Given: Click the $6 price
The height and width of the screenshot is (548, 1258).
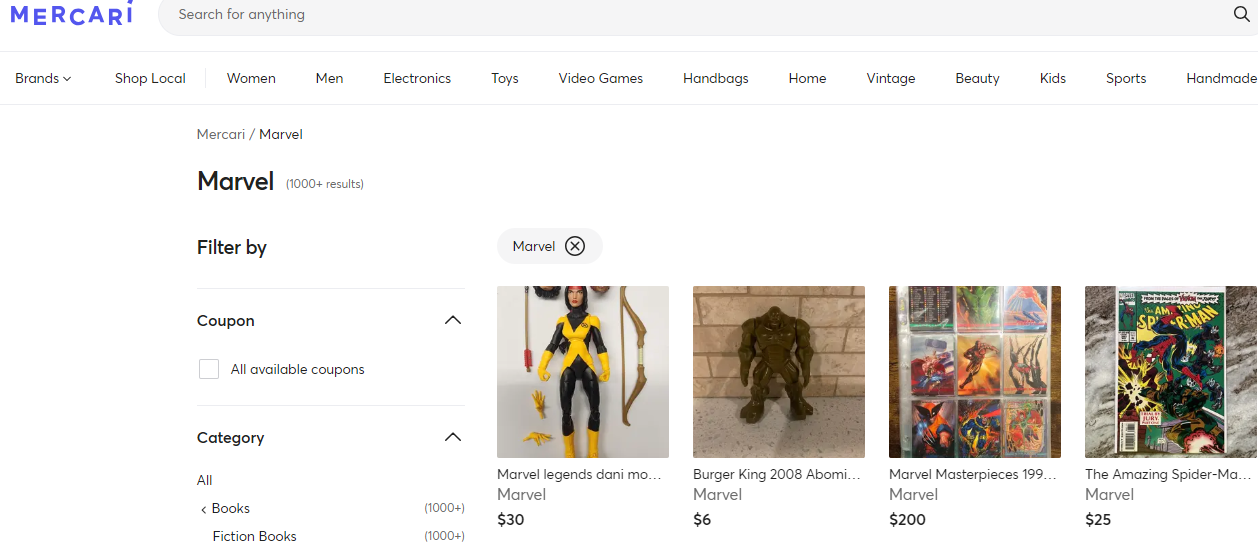Looking at the screenshot, I should (702, 519).
